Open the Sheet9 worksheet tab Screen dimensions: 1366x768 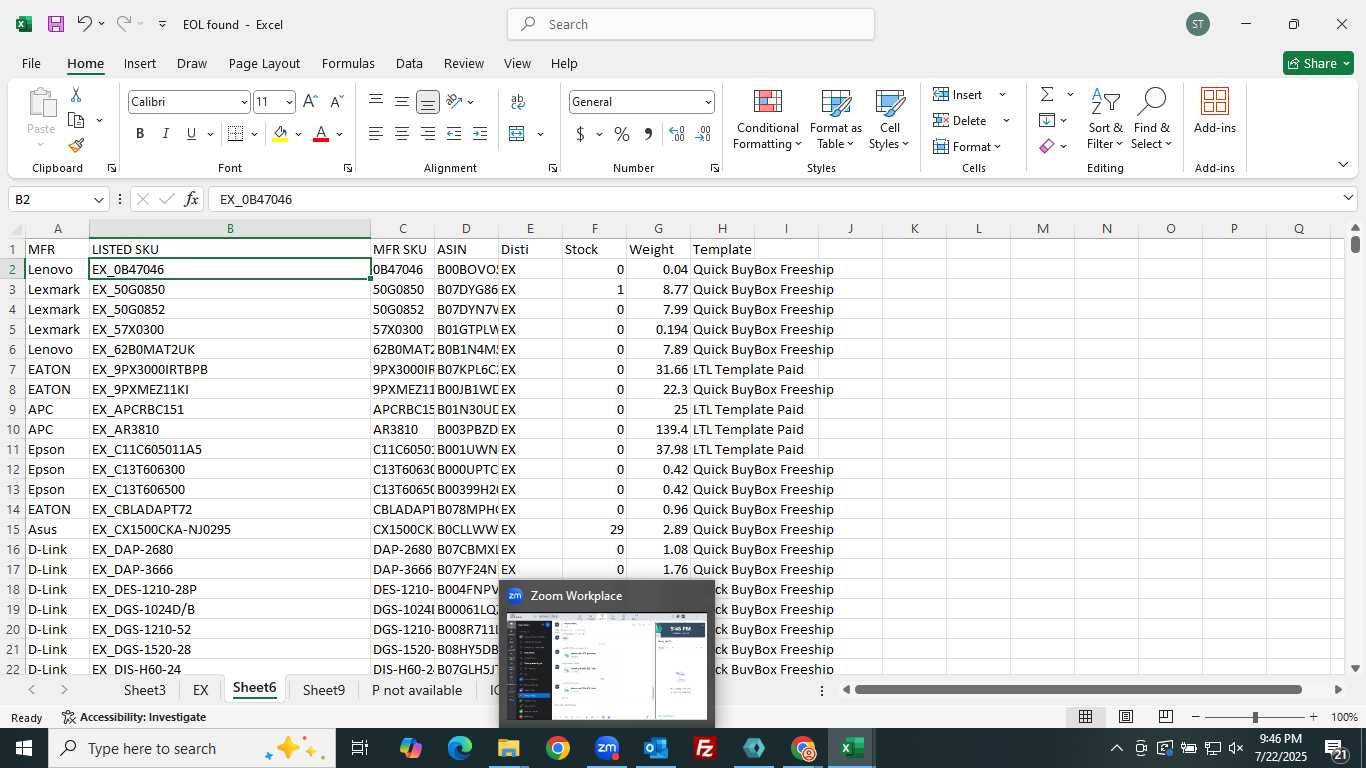(x=324, y=690)
